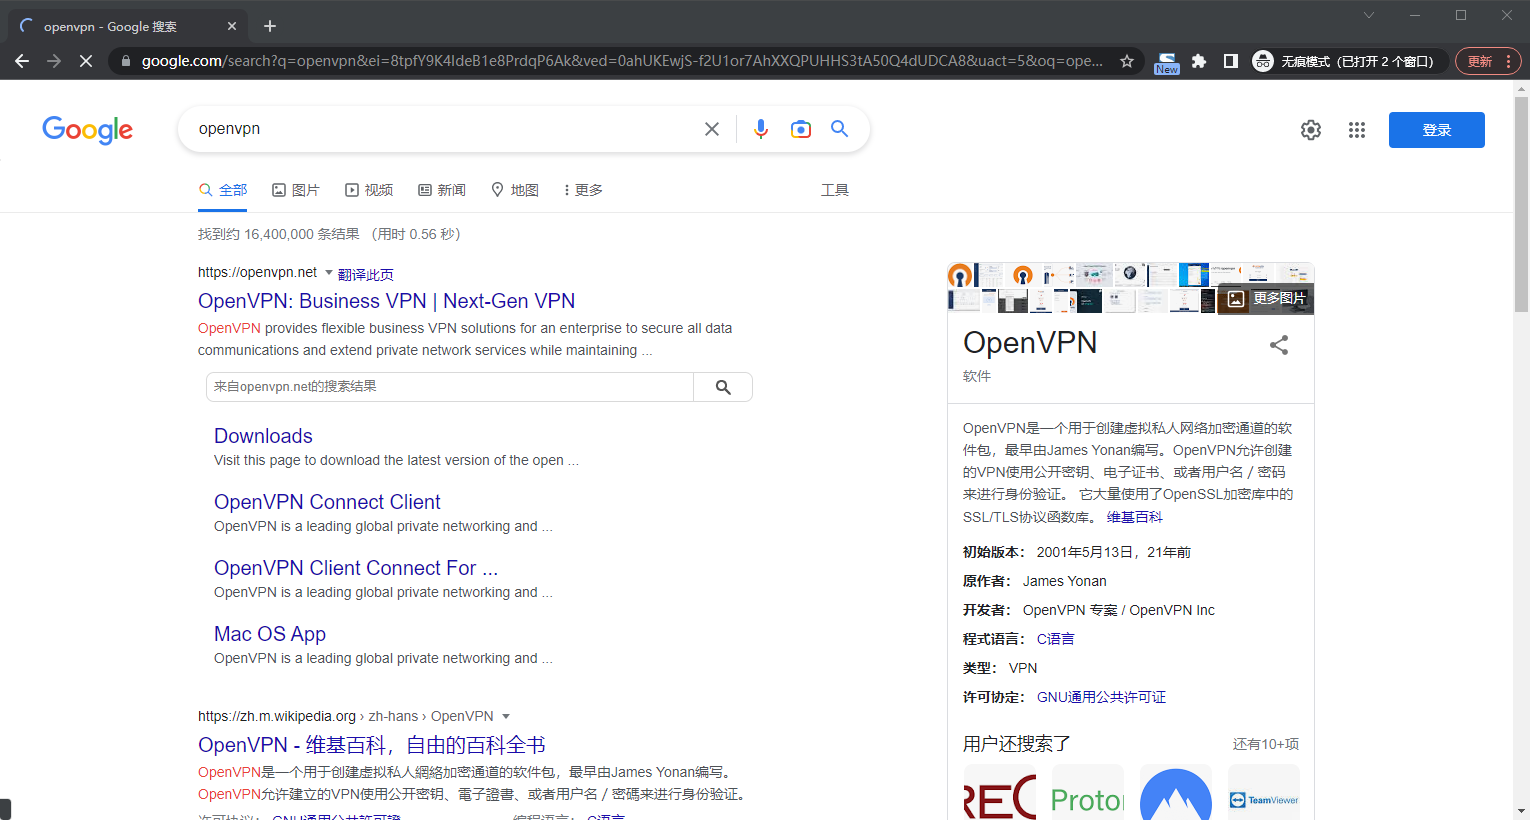Open the extension marked New
The height and width of the screenshot is (820, 1530).
[1166, 62]
